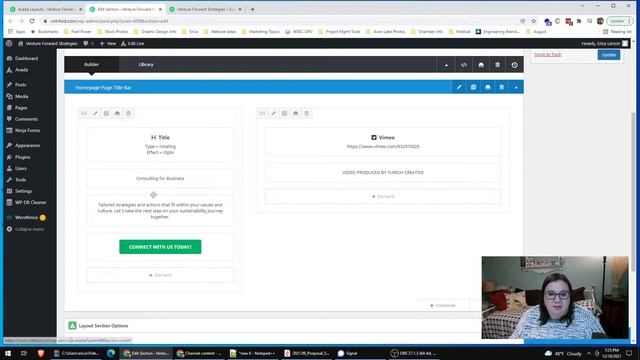Open Wordfence in admin sidebar
The image size is (640, 360).
pyautogui.click(x=26, y=218)
